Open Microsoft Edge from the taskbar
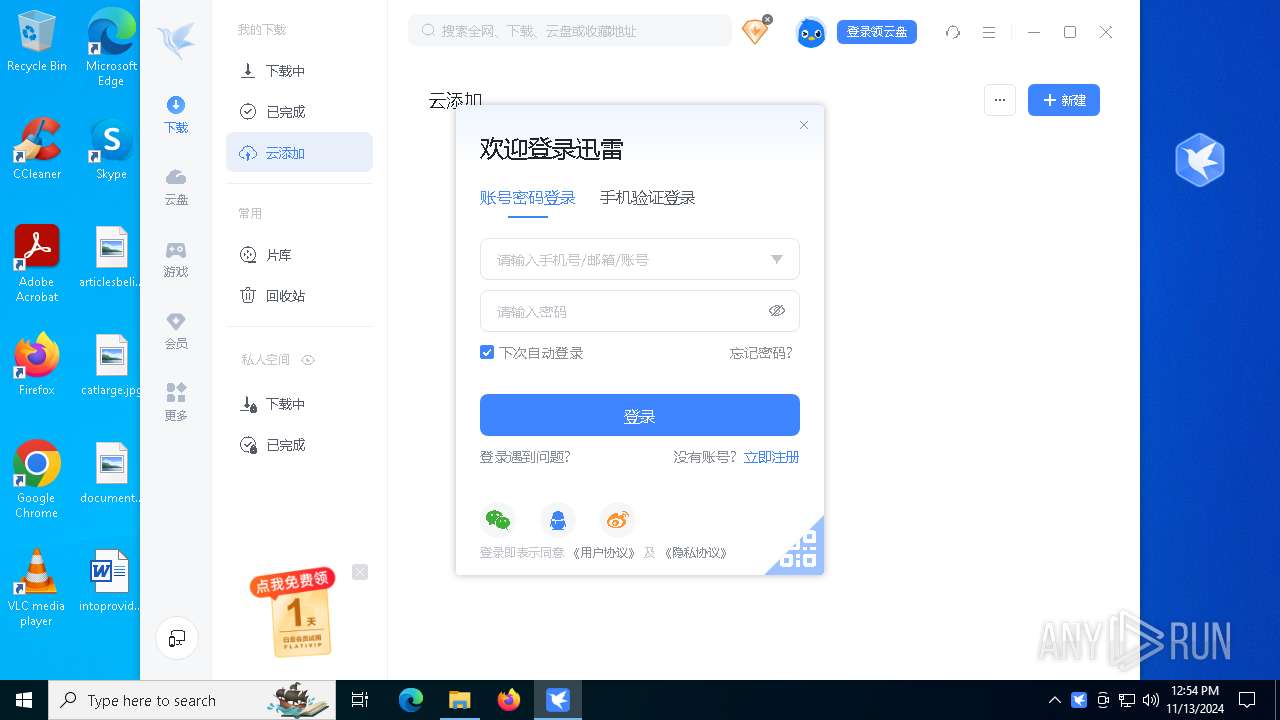 click(411, 700)
